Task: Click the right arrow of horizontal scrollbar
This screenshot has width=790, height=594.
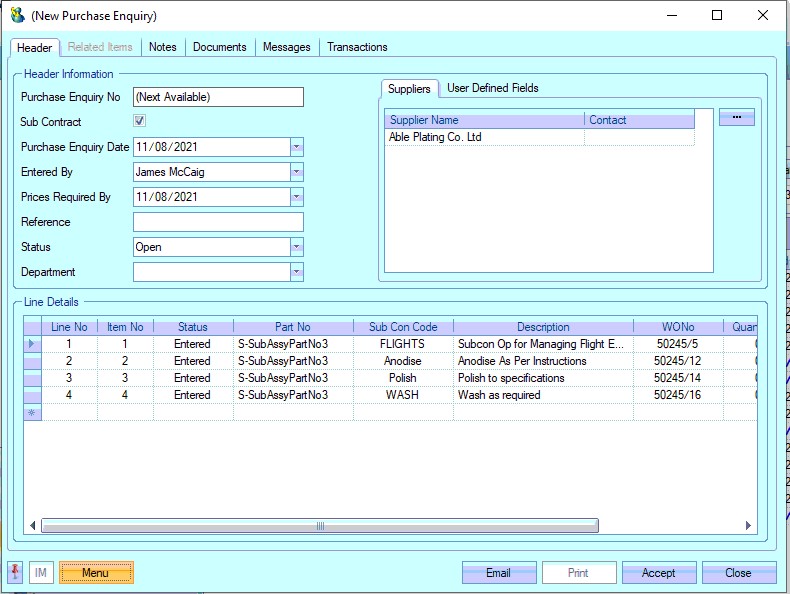Action: click(x=748, y=526)
